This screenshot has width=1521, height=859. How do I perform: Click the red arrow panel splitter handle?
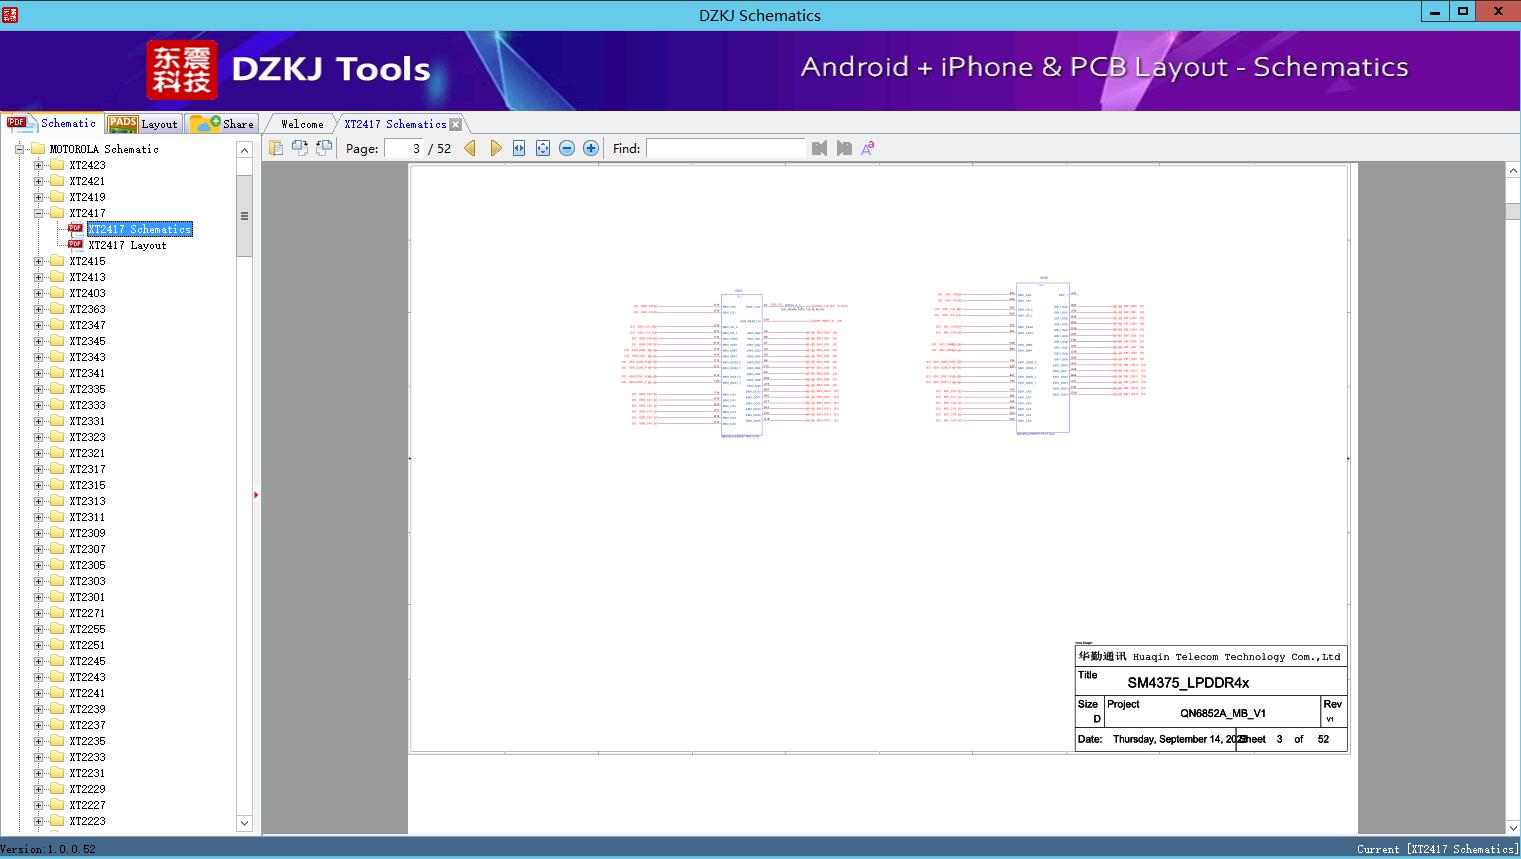coord(256,495)
